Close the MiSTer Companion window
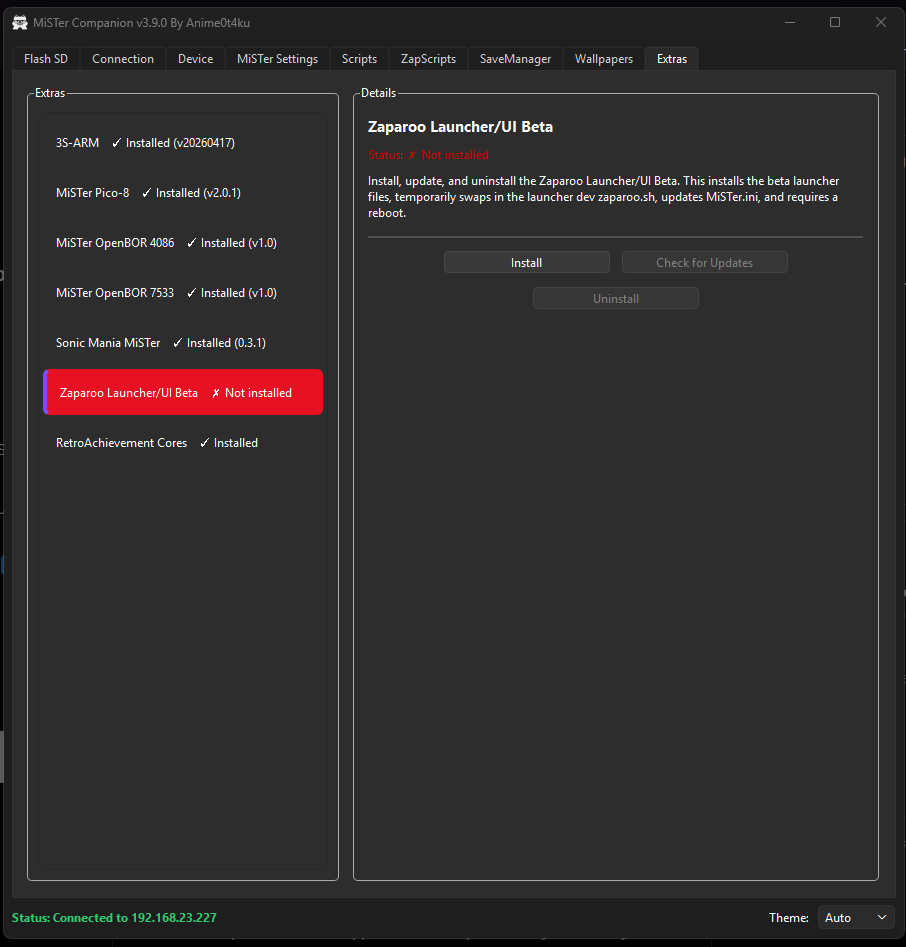The height and width of the screenshot is (947, 906). coord(881,22)
